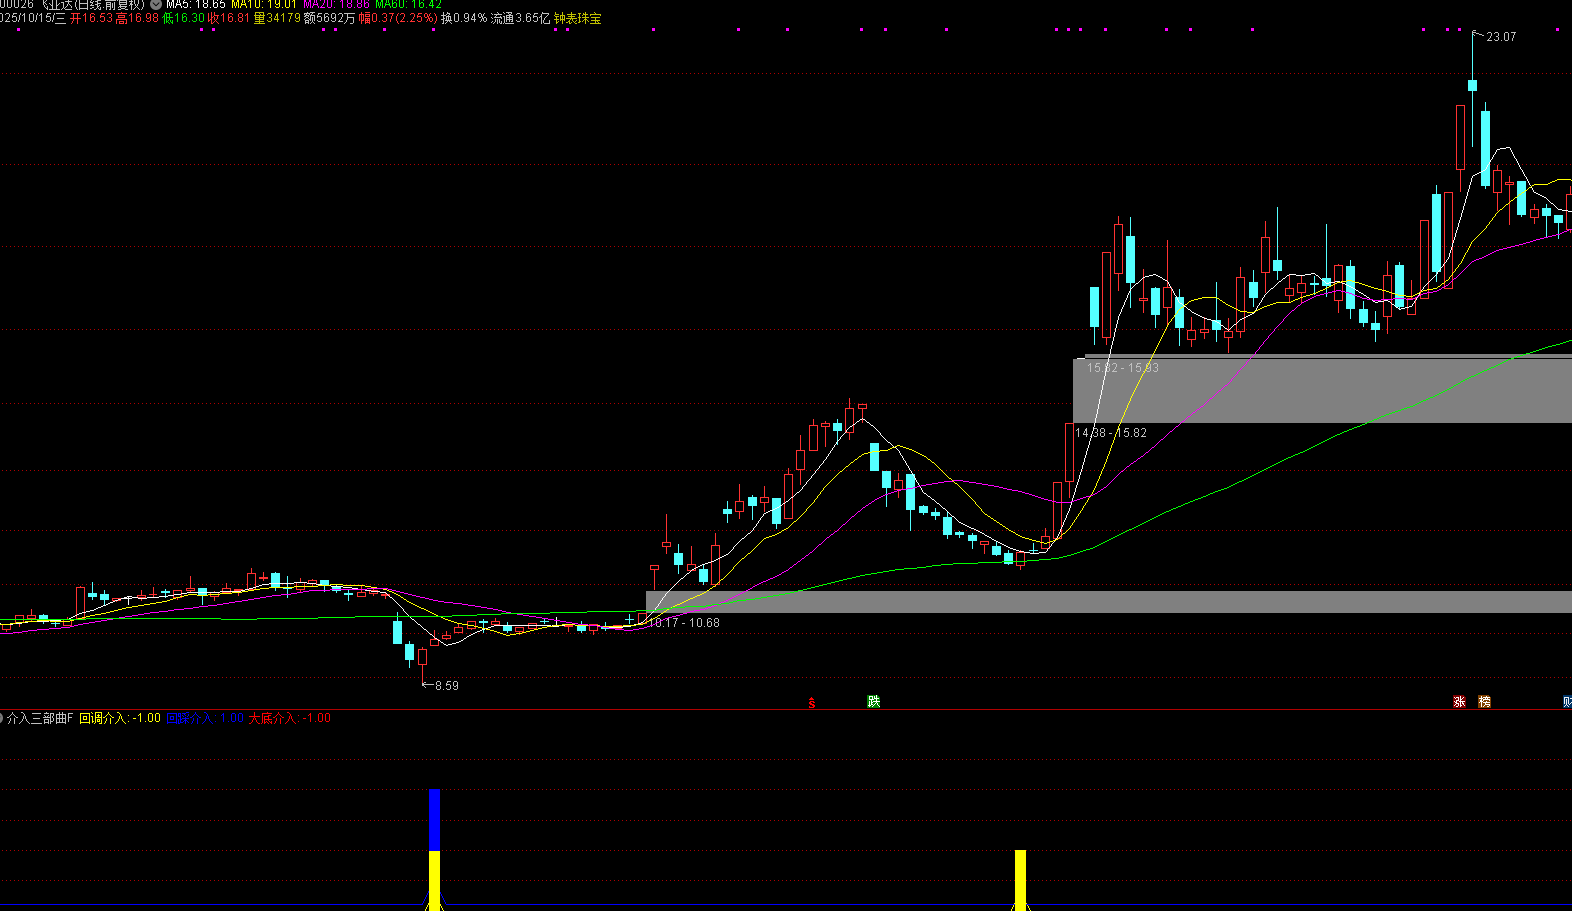The height and width of the screenshot is (911, 1572).
Task: Click the red S signal marker
Action: pyautogui.click(x=812, y=703)
